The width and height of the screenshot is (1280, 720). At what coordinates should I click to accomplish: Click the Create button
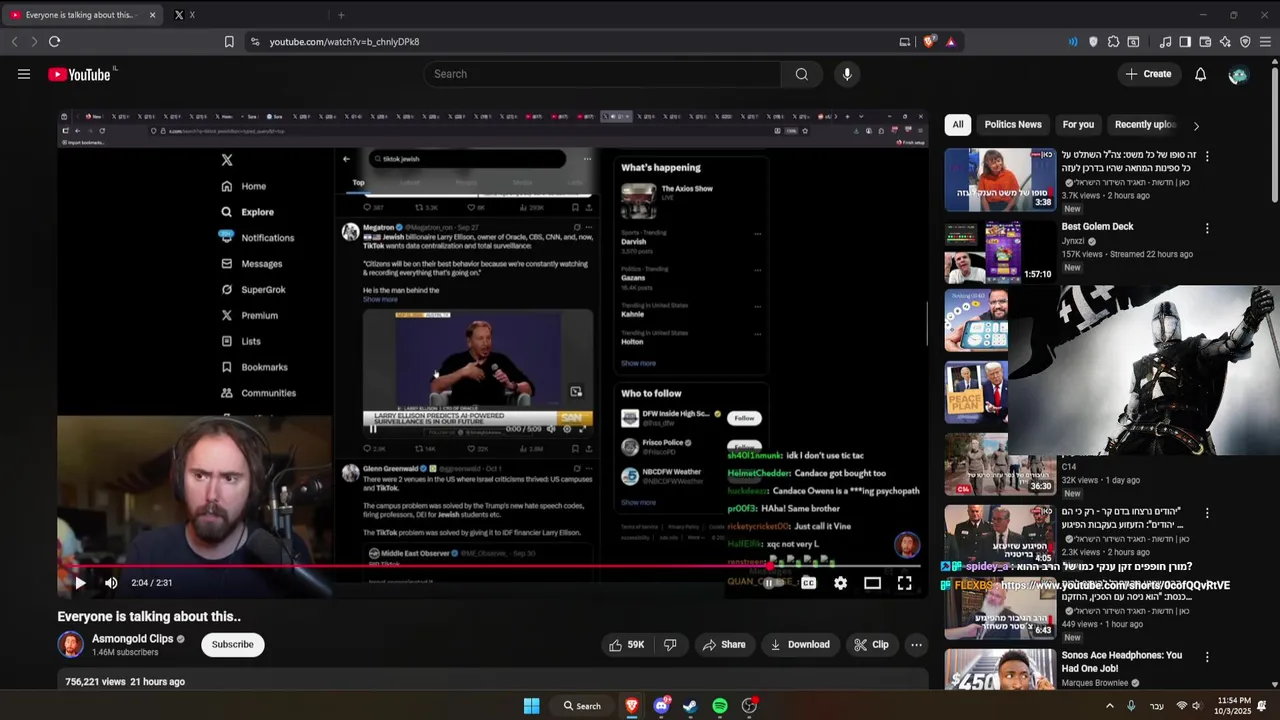[x=1148, y=74]
